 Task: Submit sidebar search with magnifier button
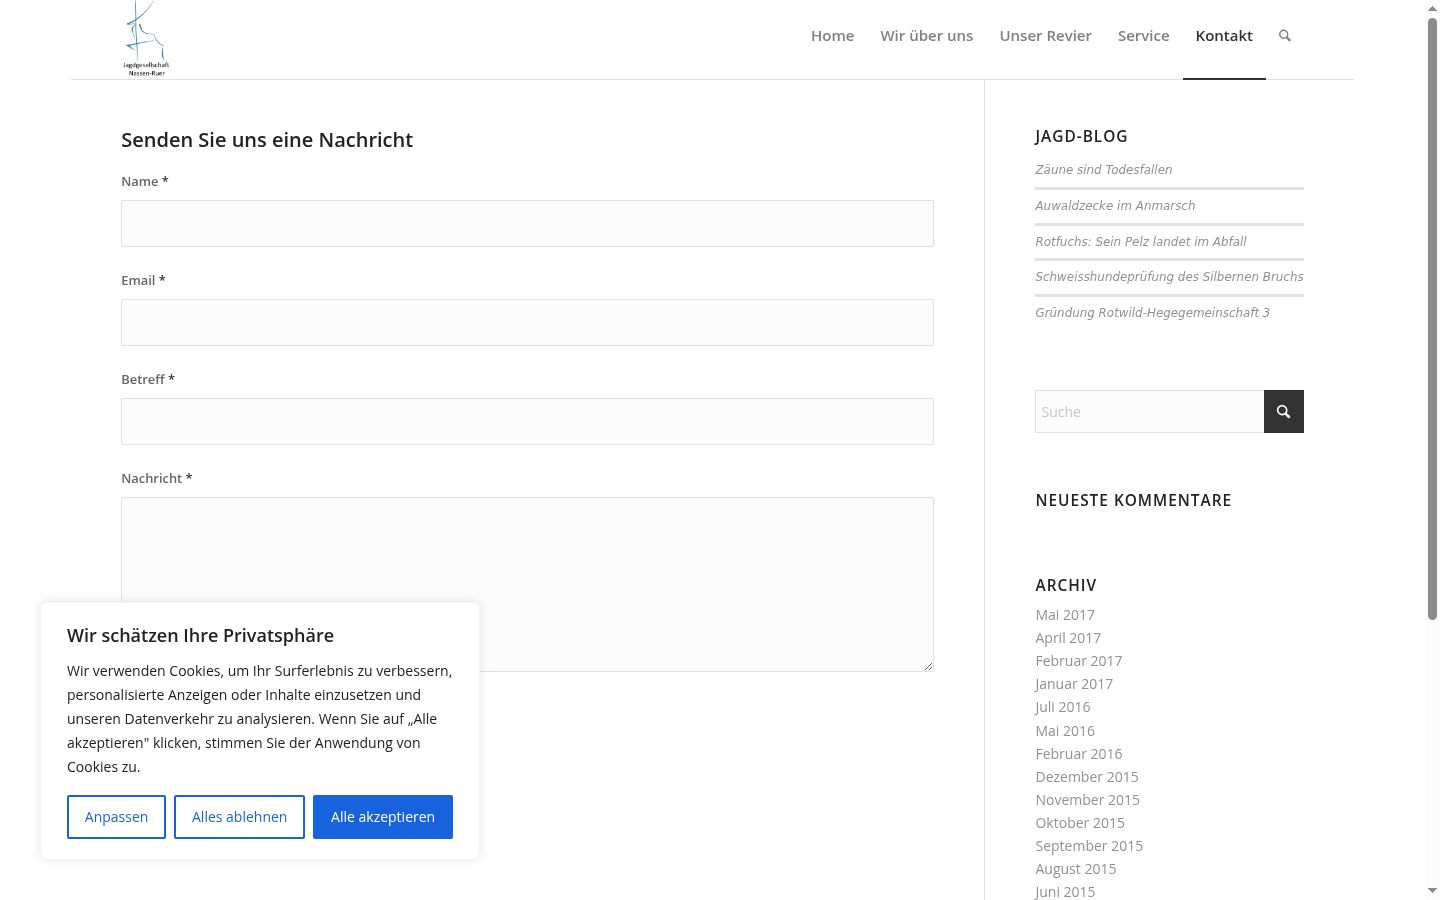(x=1284, y=412)
